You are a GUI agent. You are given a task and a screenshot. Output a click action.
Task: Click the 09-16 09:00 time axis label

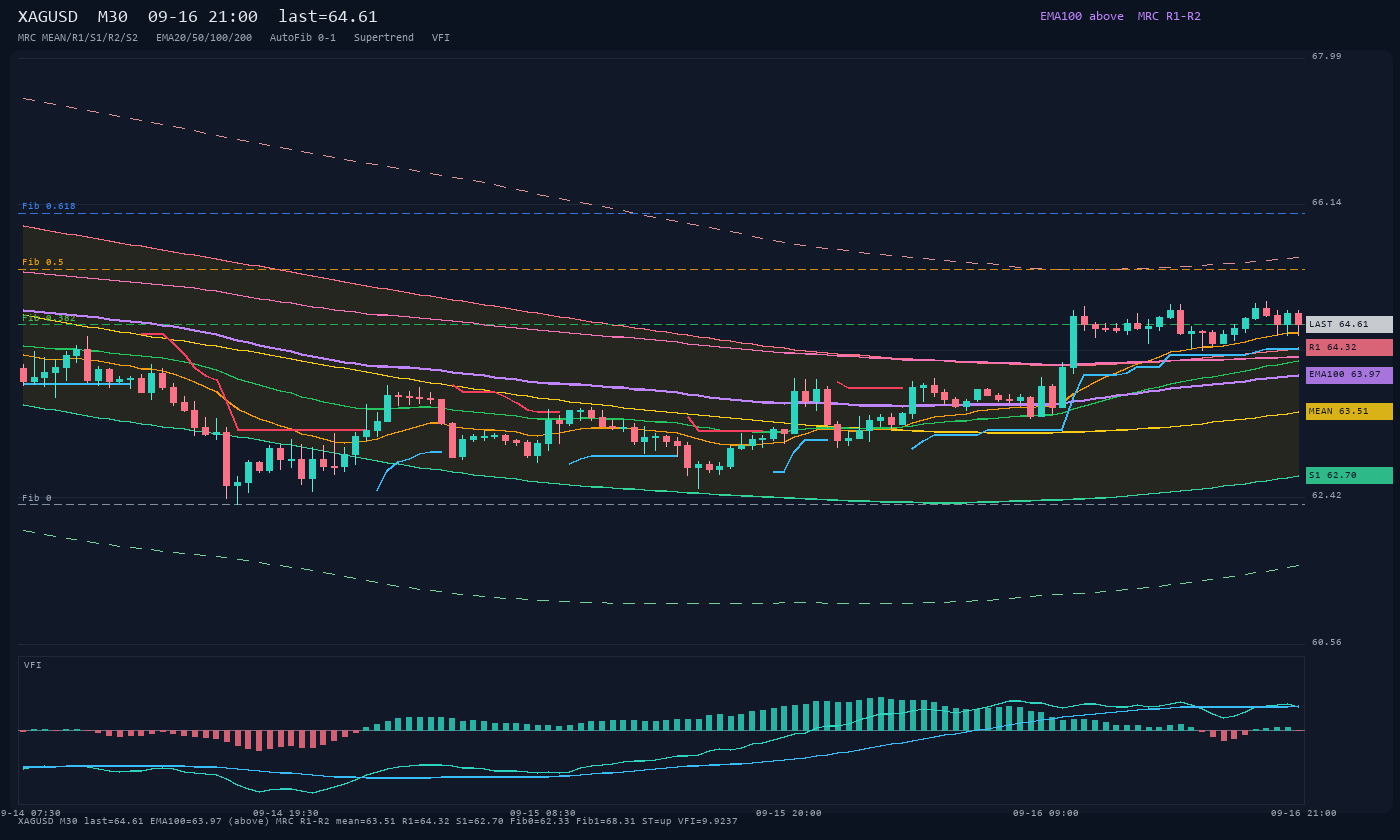coord(1046,813)
